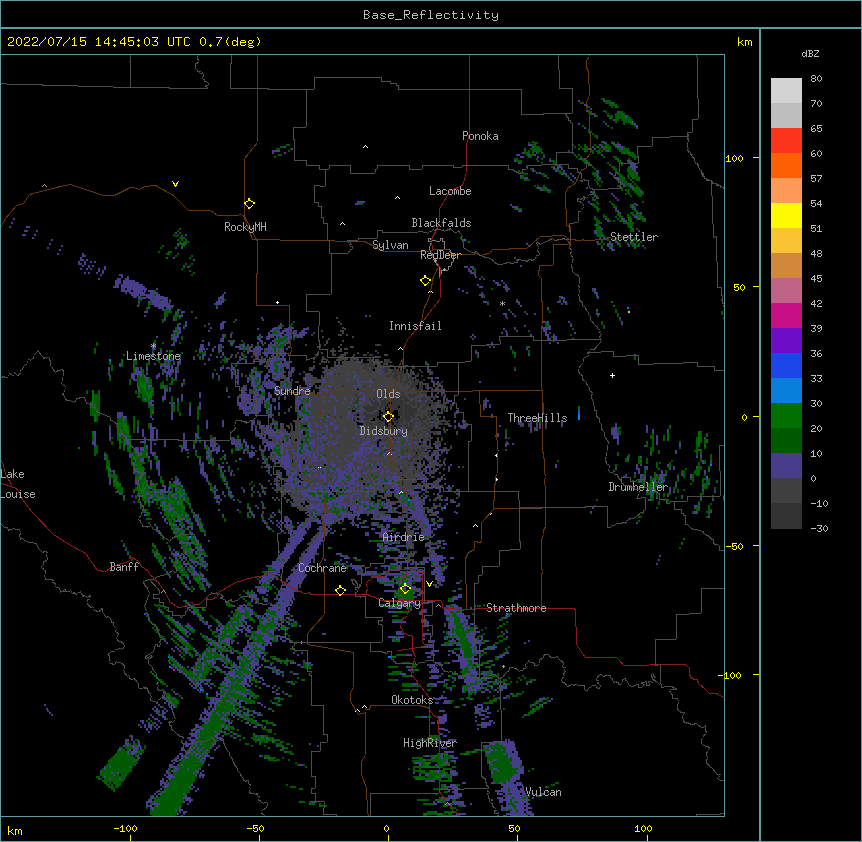Select the HighRiver label
Image resolution: width=862 pixels, height=842 pixels.
(x=430, y=743)
